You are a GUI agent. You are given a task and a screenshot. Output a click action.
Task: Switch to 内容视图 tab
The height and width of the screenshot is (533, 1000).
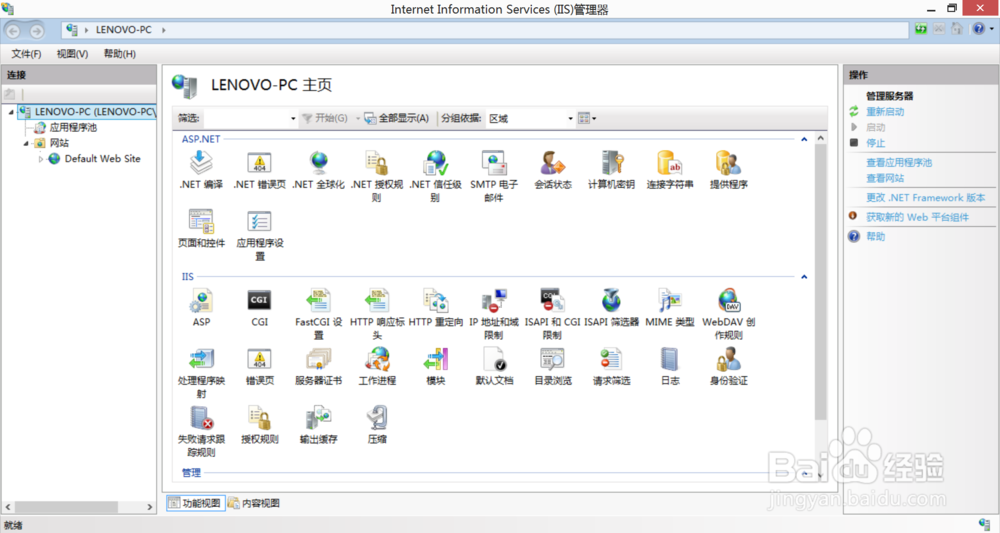(254, 503)
